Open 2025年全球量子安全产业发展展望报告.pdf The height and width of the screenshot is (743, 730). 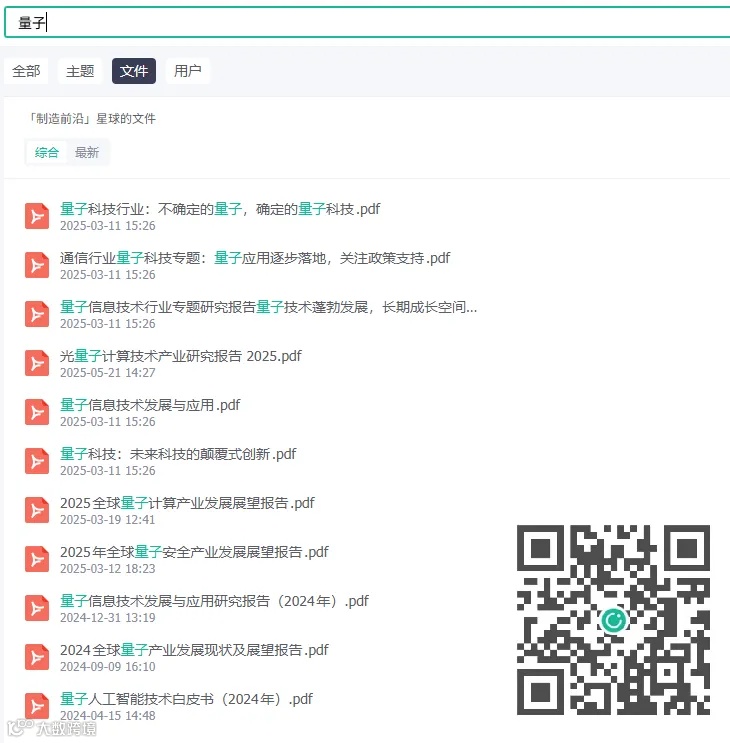(x=194, y=552)
